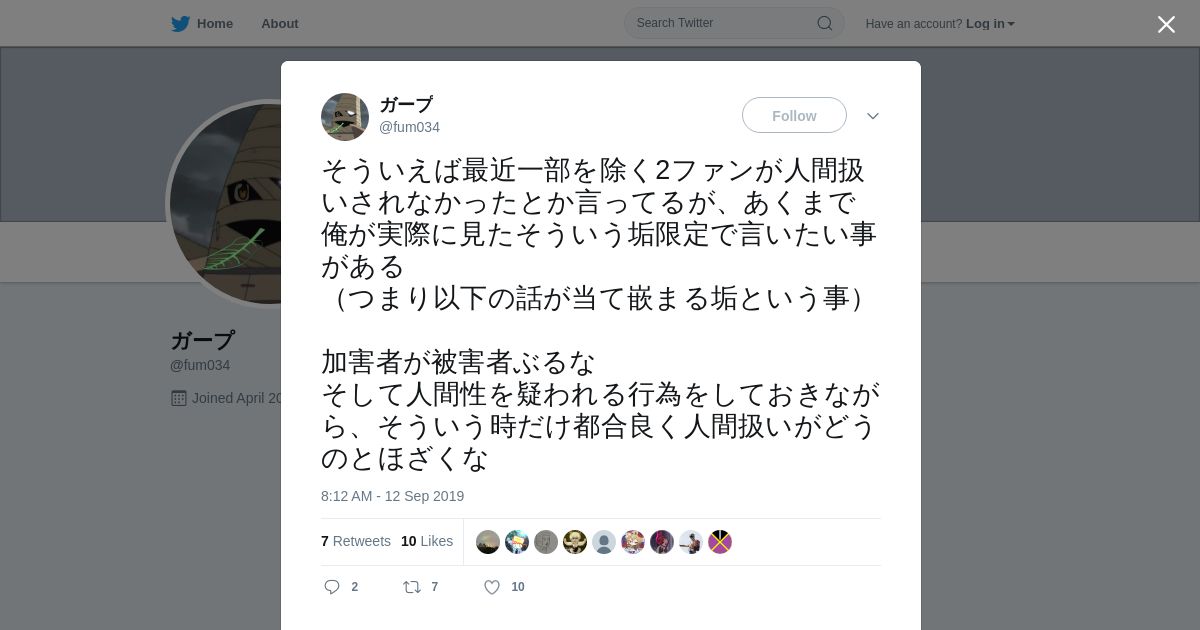Click the last liker avatar with pink cross
1200x630 pixels.
[720, 542]
